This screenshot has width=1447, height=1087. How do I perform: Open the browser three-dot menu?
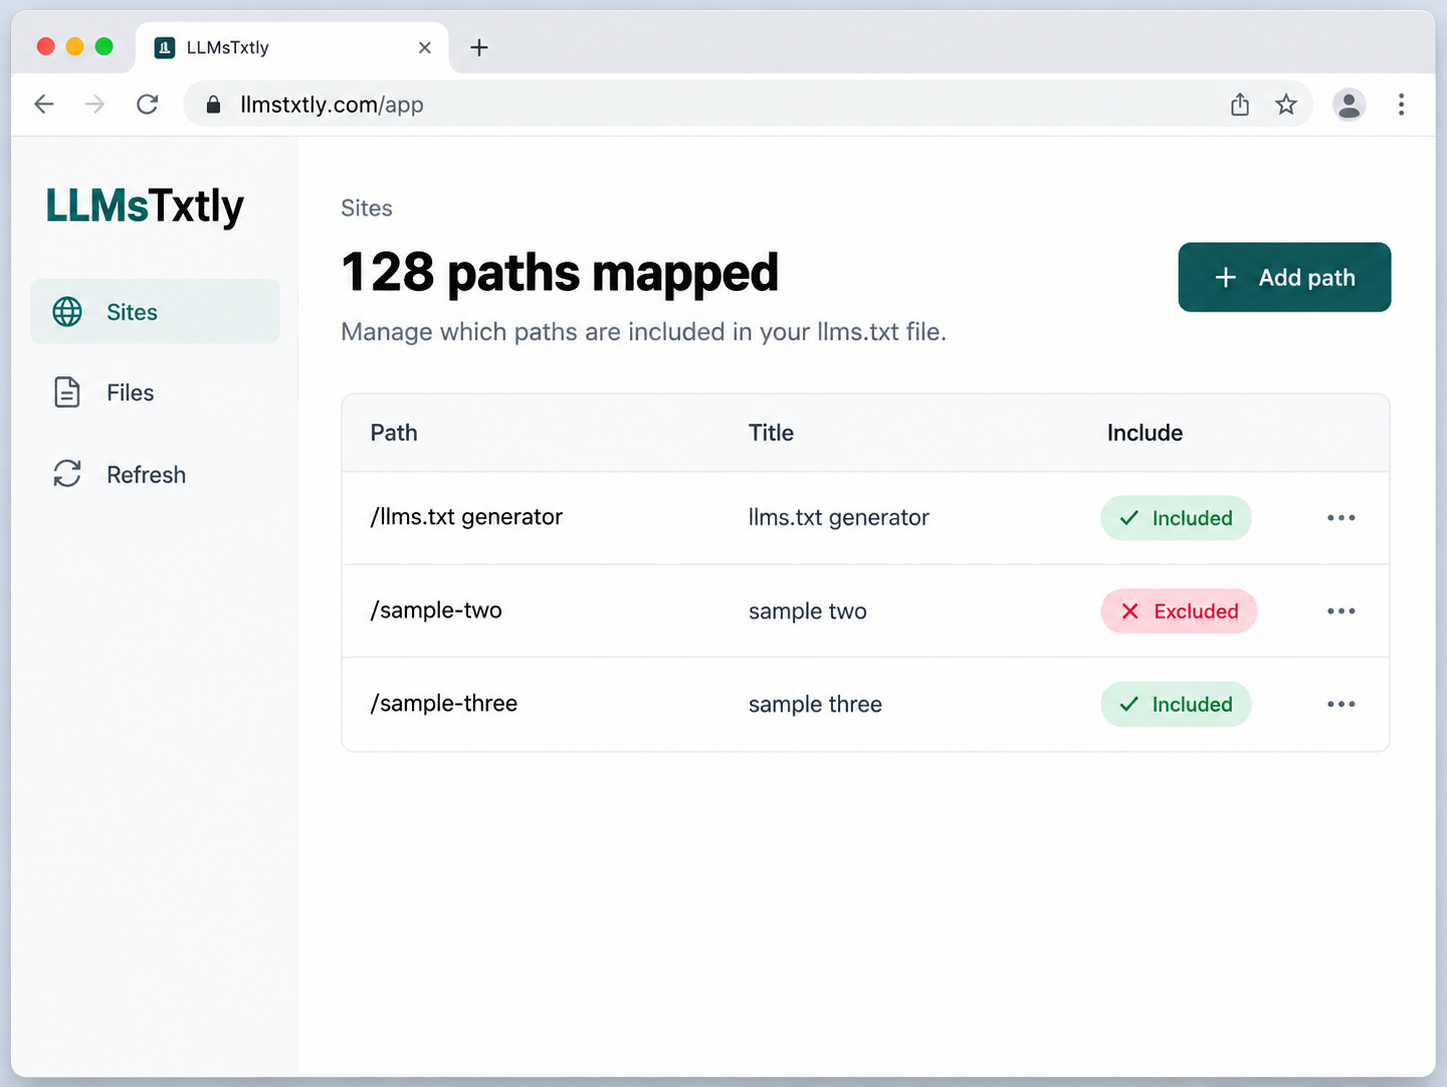[x=1401, y=104]
